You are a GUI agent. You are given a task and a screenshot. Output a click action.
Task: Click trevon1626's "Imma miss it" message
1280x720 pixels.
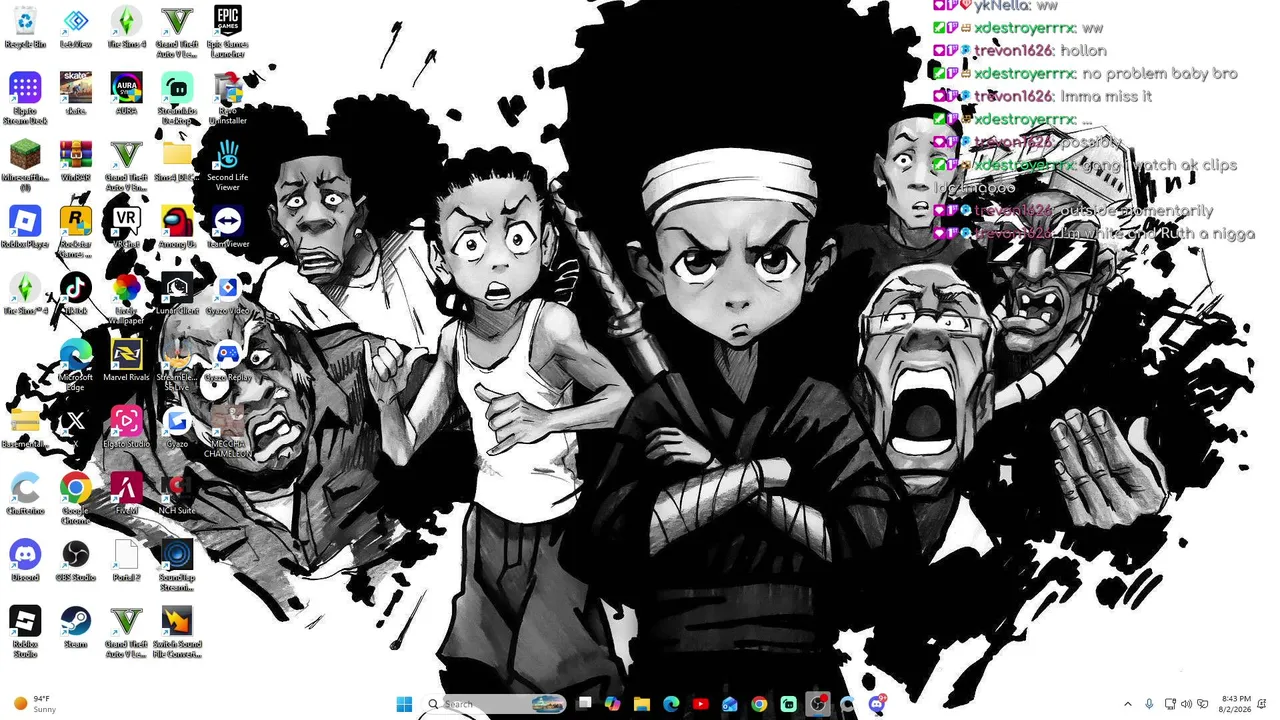(1106, 96)
